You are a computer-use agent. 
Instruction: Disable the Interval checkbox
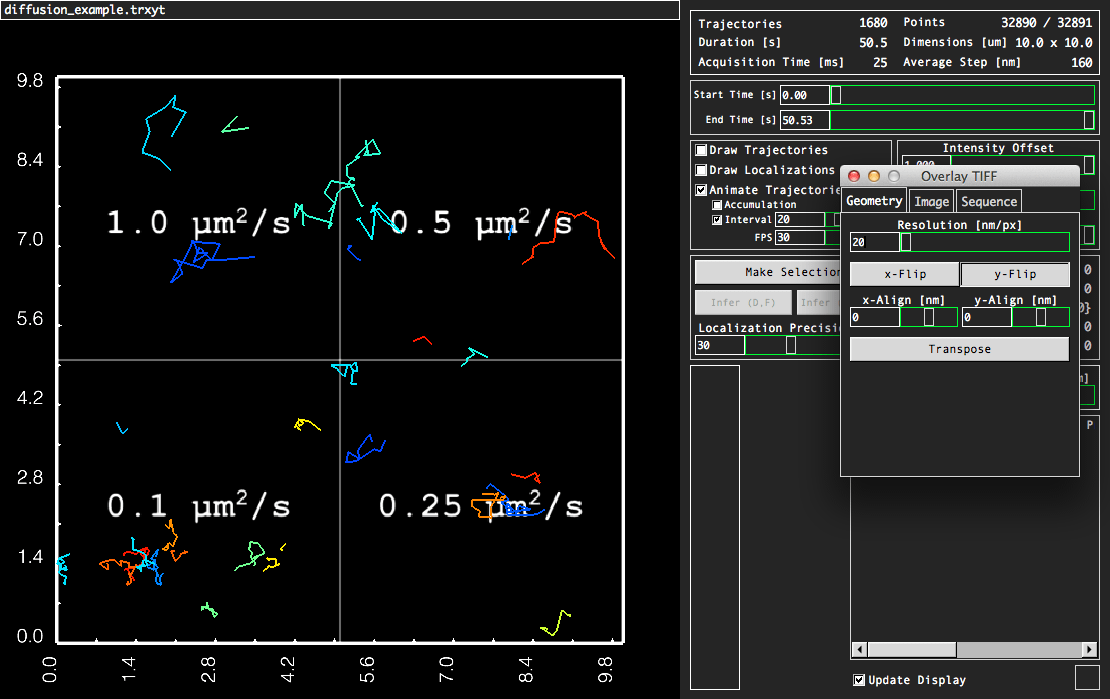(x=717, y=220)
